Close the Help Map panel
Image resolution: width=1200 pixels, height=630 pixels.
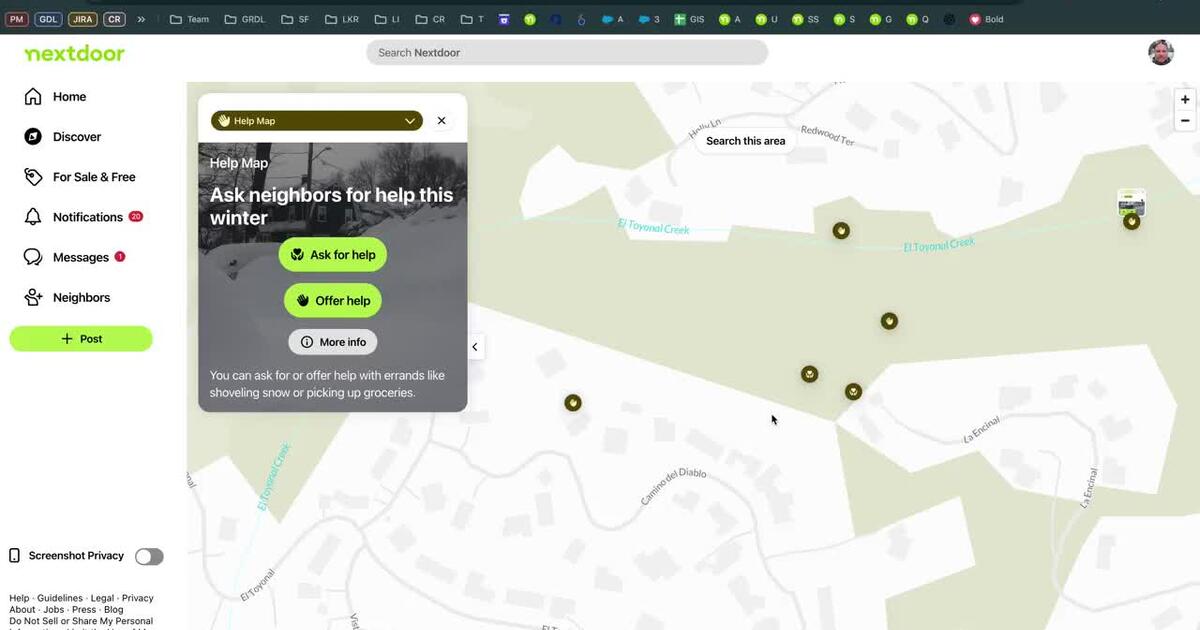pyautogui.click(x=441, y=121)
